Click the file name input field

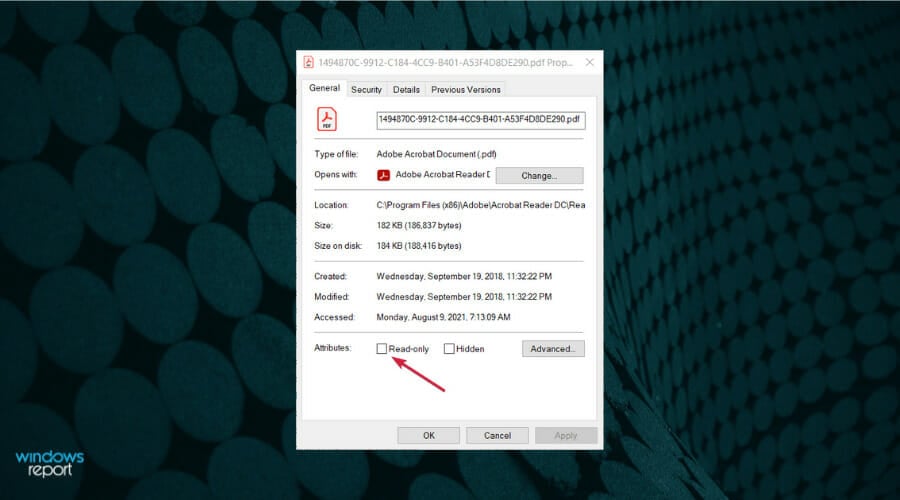(481, 119)
